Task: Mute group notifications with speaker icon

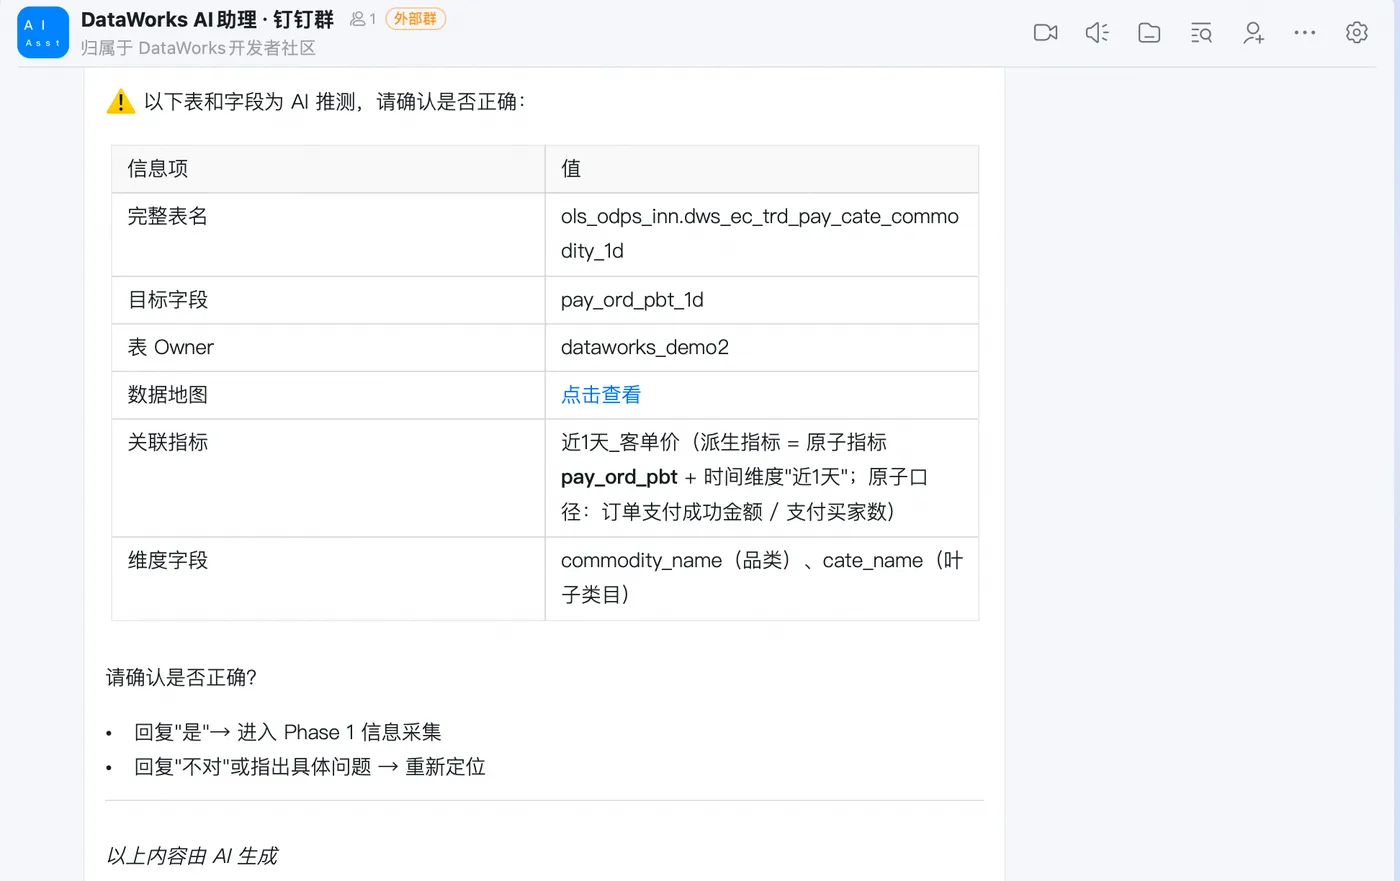Action: 1097,33
